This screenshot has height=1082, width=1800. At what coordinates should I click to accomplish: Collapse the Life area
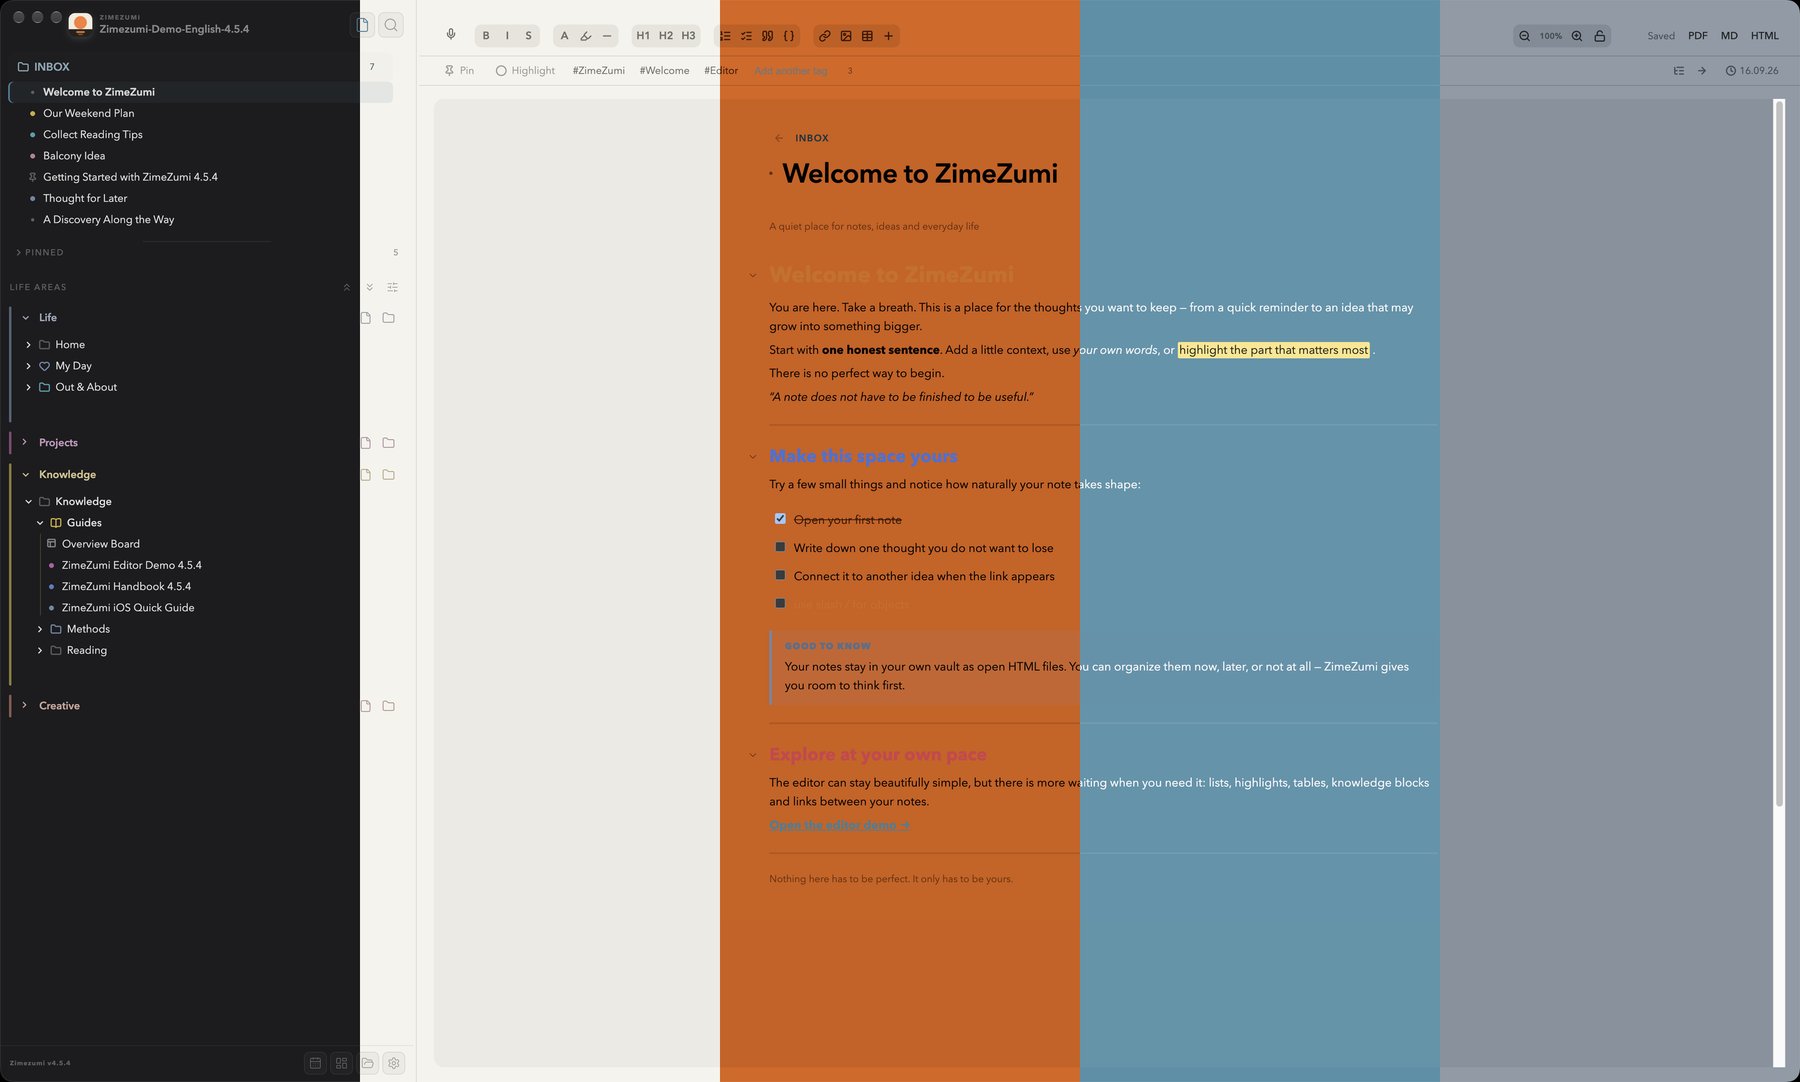25,318
